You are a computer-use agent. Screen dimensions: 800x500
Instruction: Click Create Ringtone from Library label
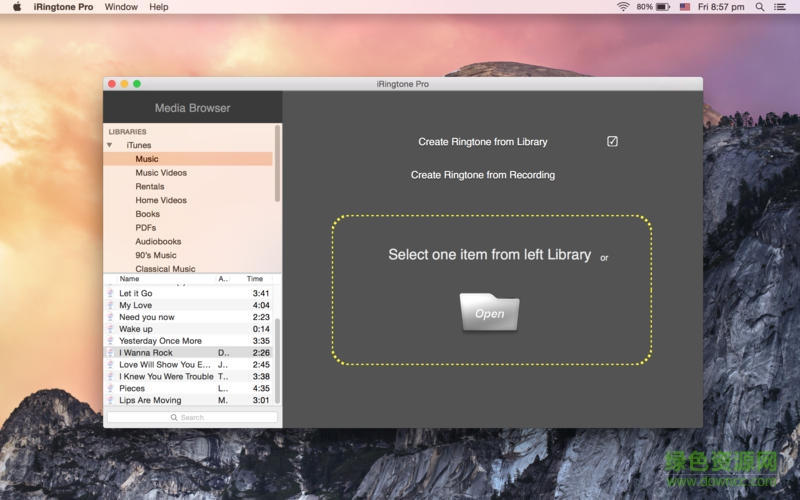click(483, 142)
